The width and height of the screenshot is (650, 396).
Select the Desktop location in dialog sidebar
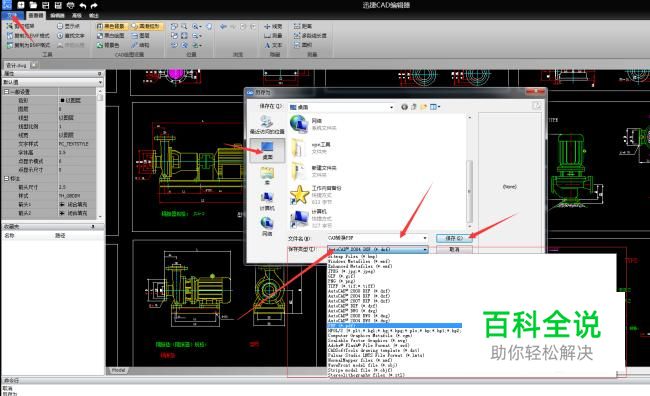267,150
